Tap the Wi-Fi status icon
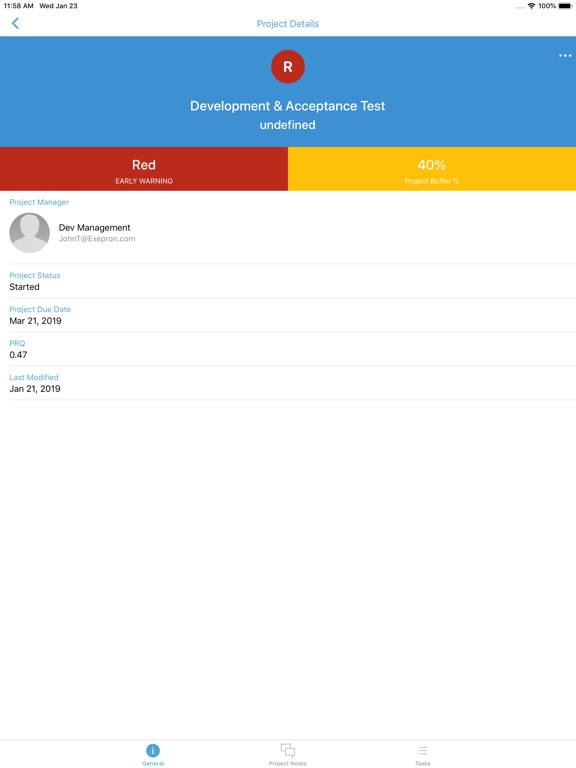The height and width of the screenshot is (768, 576). pos(531,6)
